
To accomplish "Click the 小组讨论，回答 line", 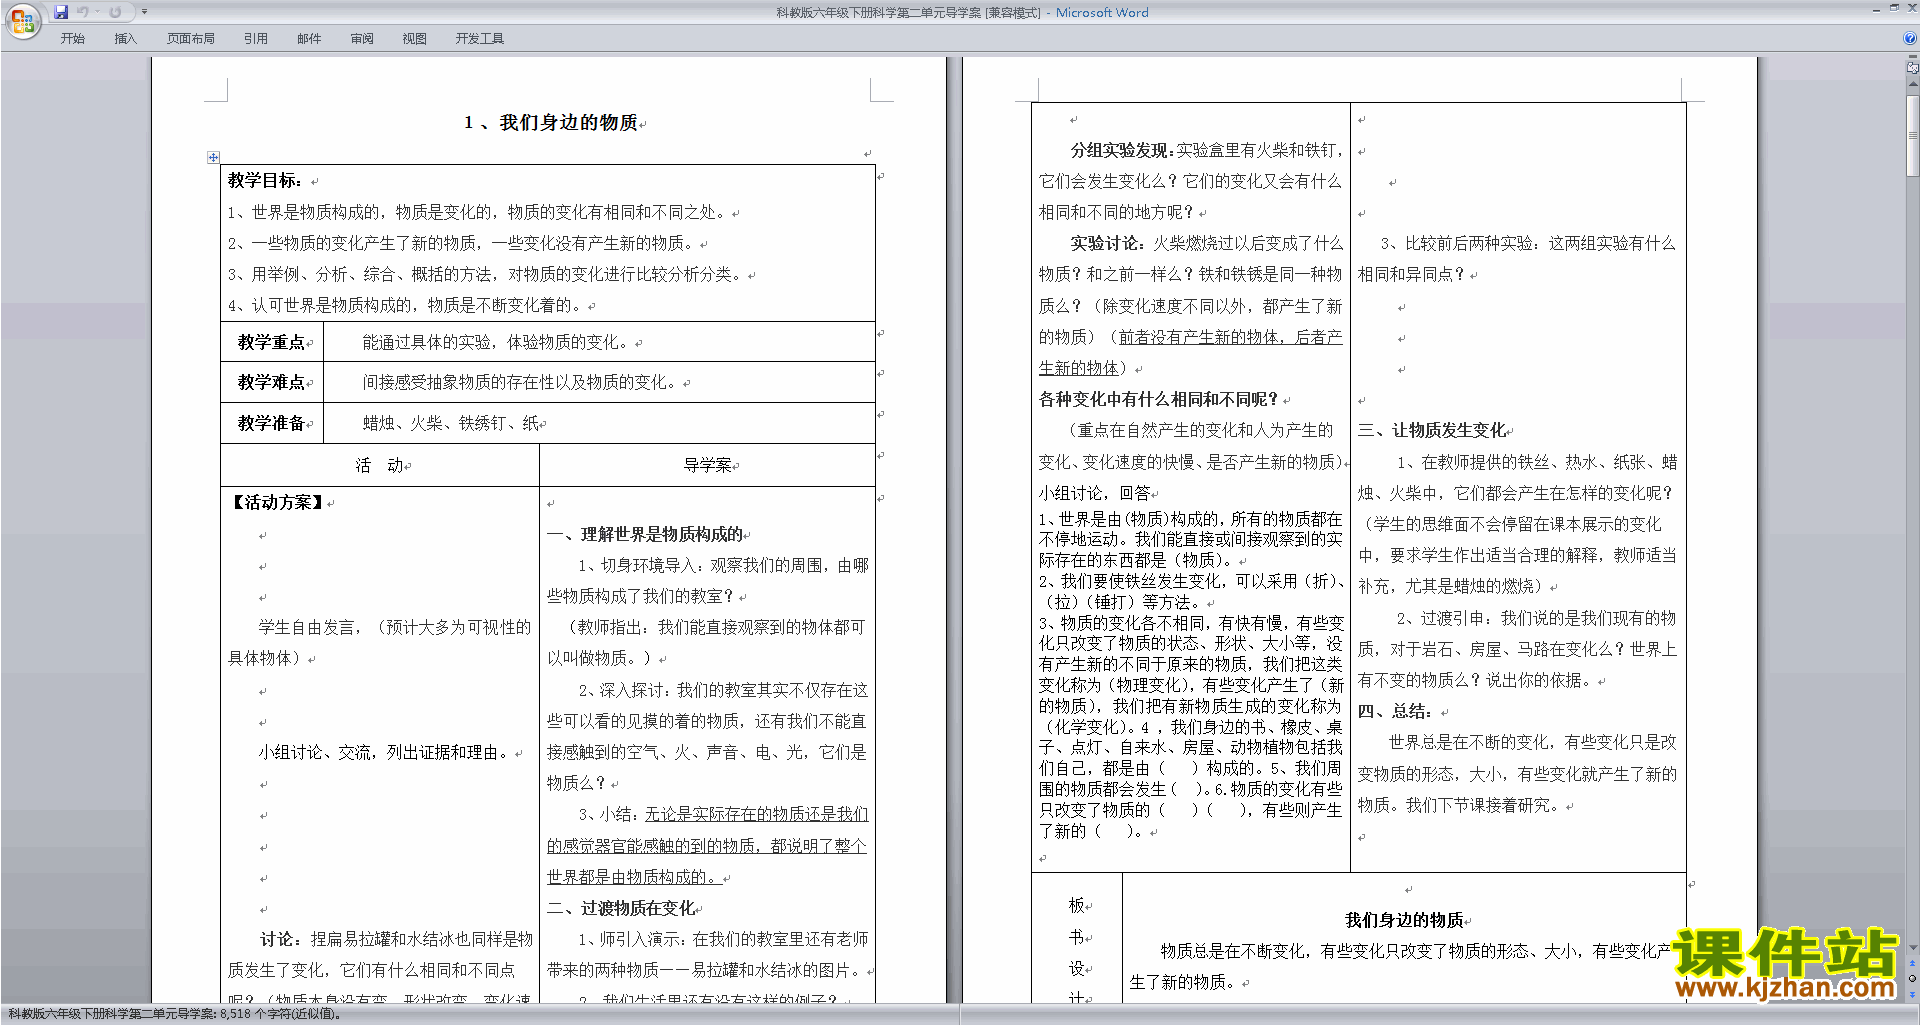I will (1095, 492).
